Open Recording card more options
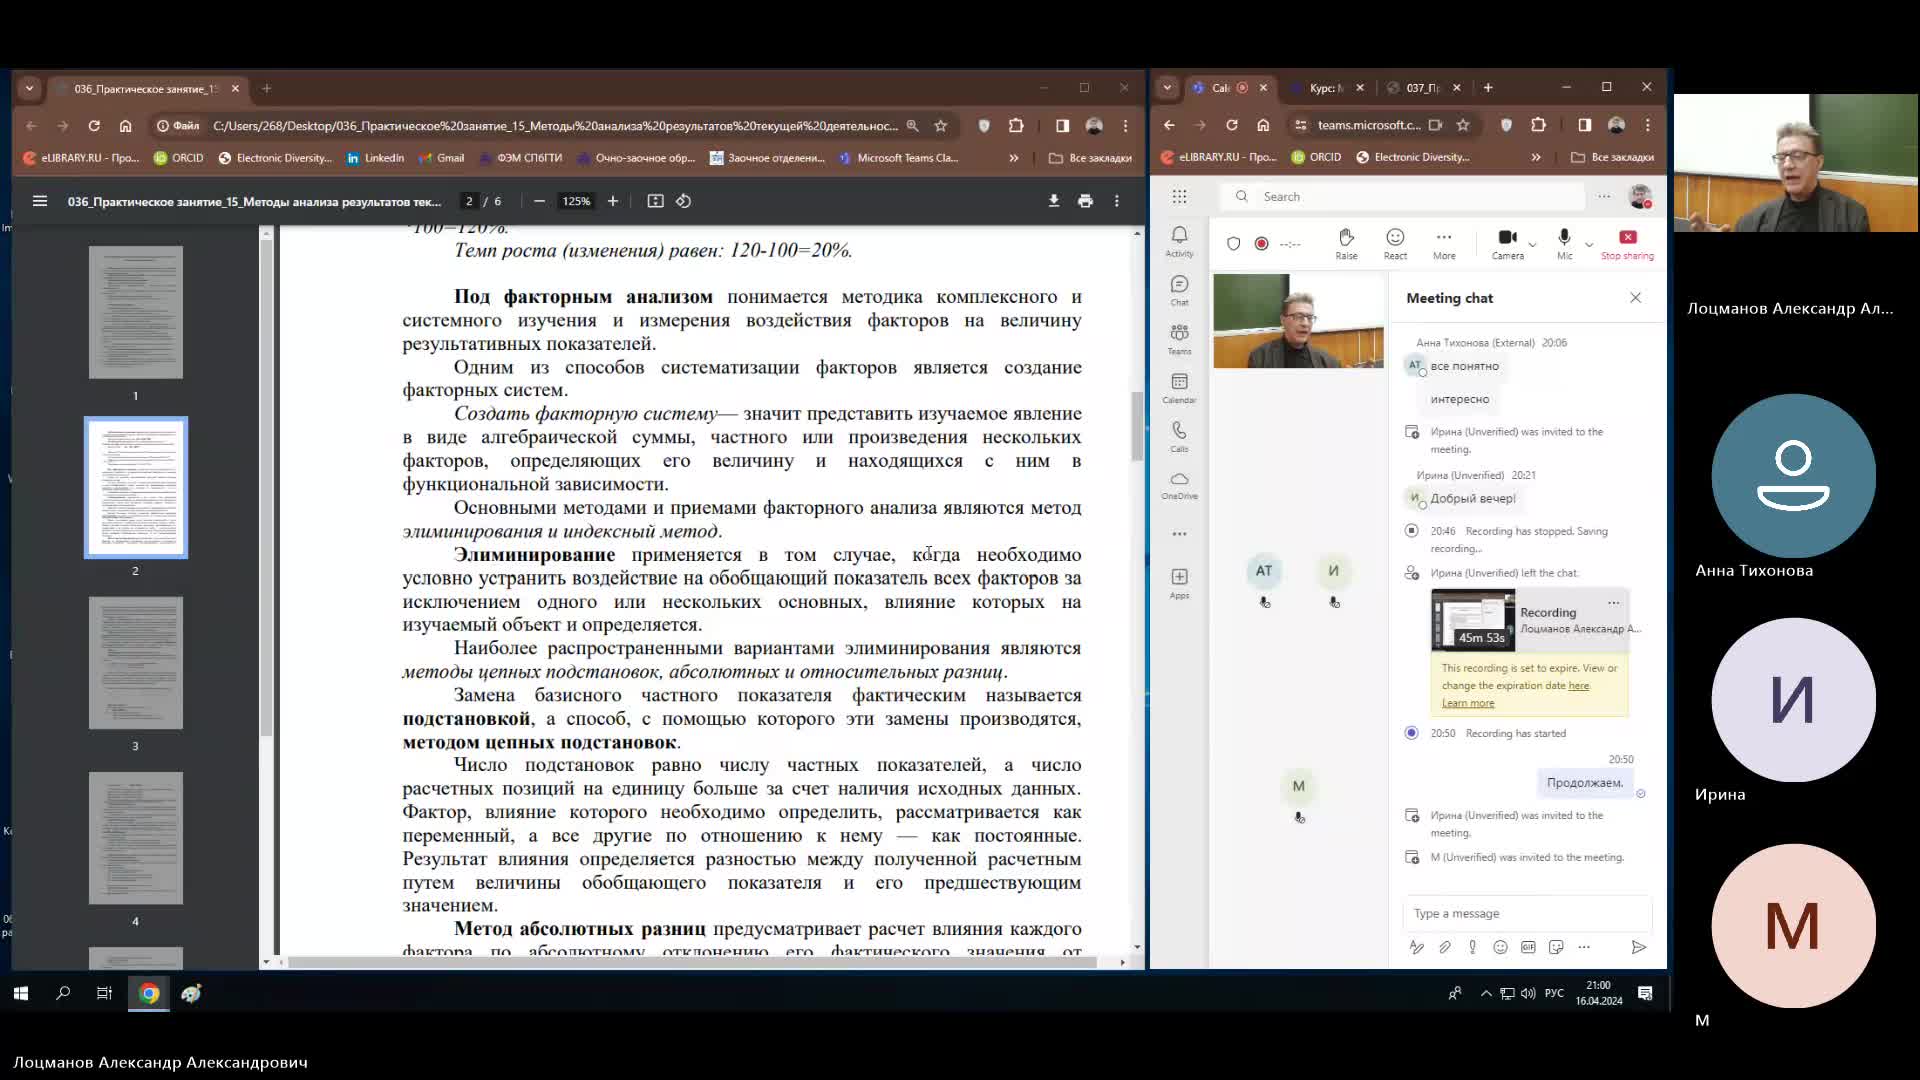 coord(1613,602)
